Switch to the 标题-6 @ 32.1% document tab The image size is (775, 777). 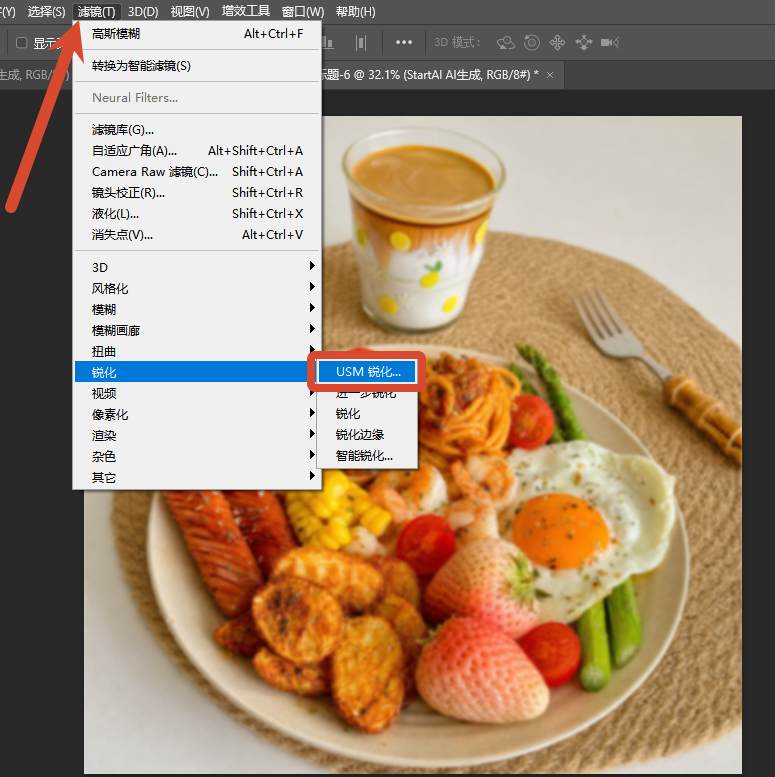point(430,75)
